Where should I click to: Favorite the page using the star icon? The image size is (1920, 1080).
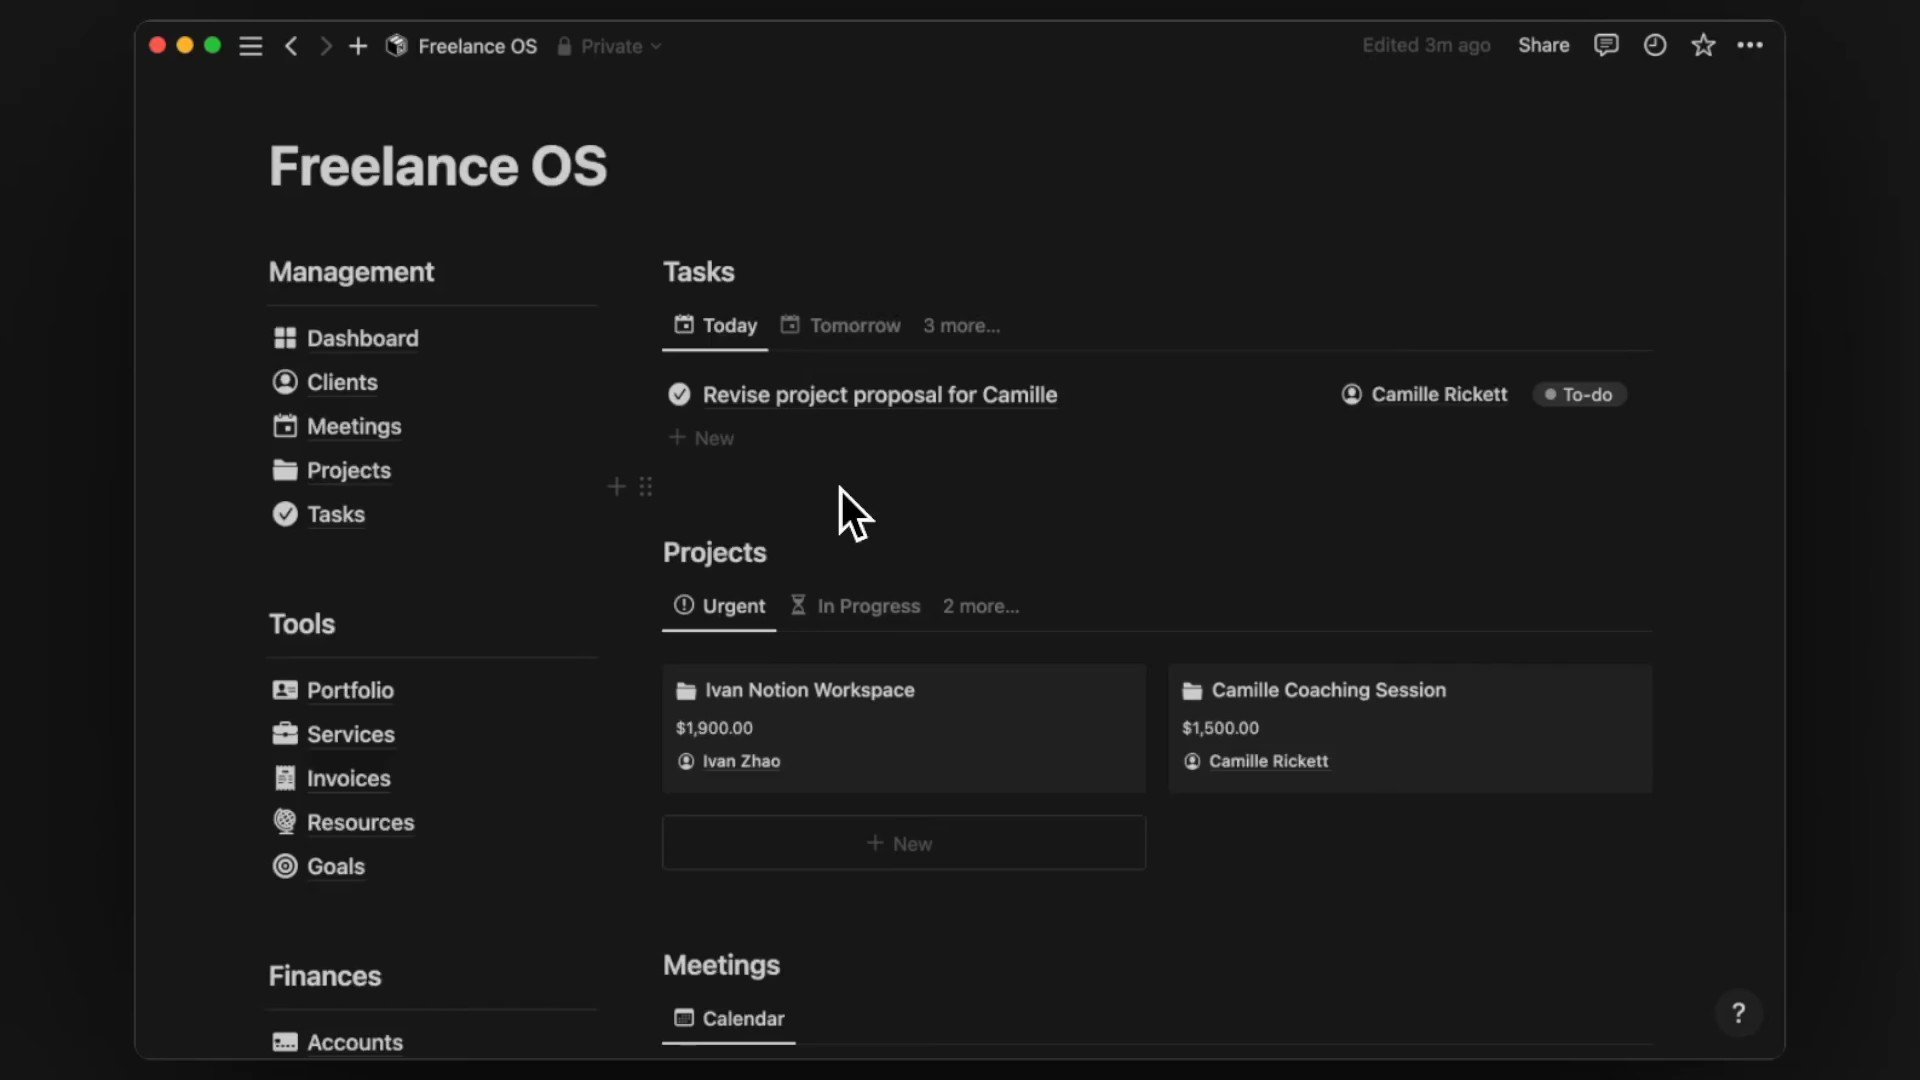1703,45
